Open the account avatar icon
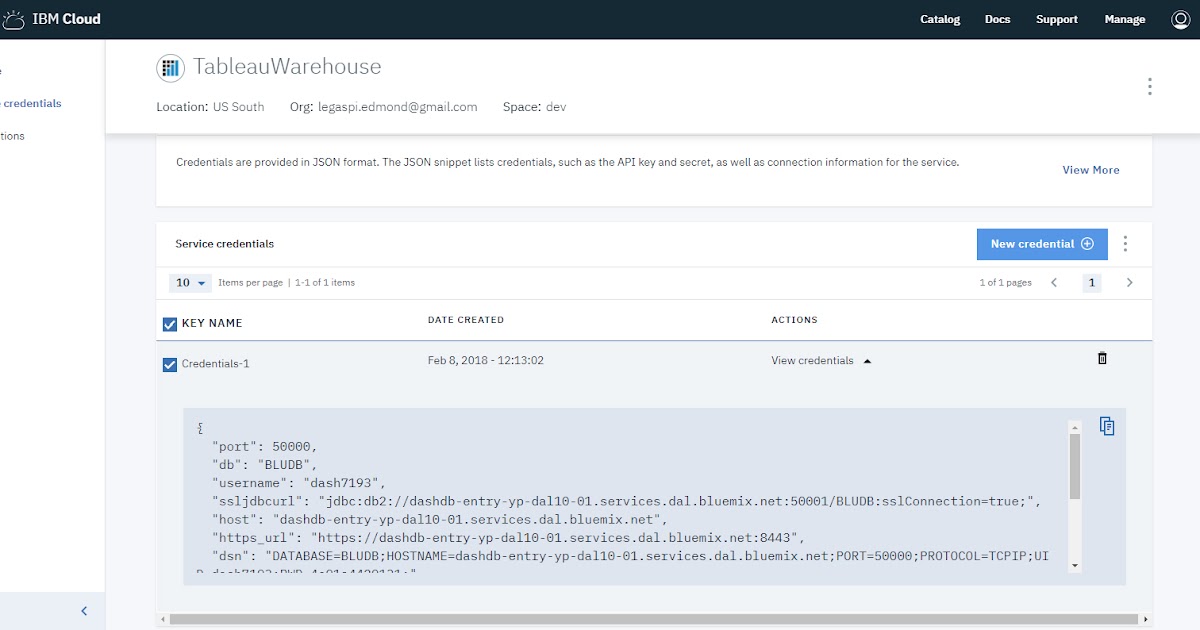The width and height of the screenshot is (1200, 630). coord(1181,18)
